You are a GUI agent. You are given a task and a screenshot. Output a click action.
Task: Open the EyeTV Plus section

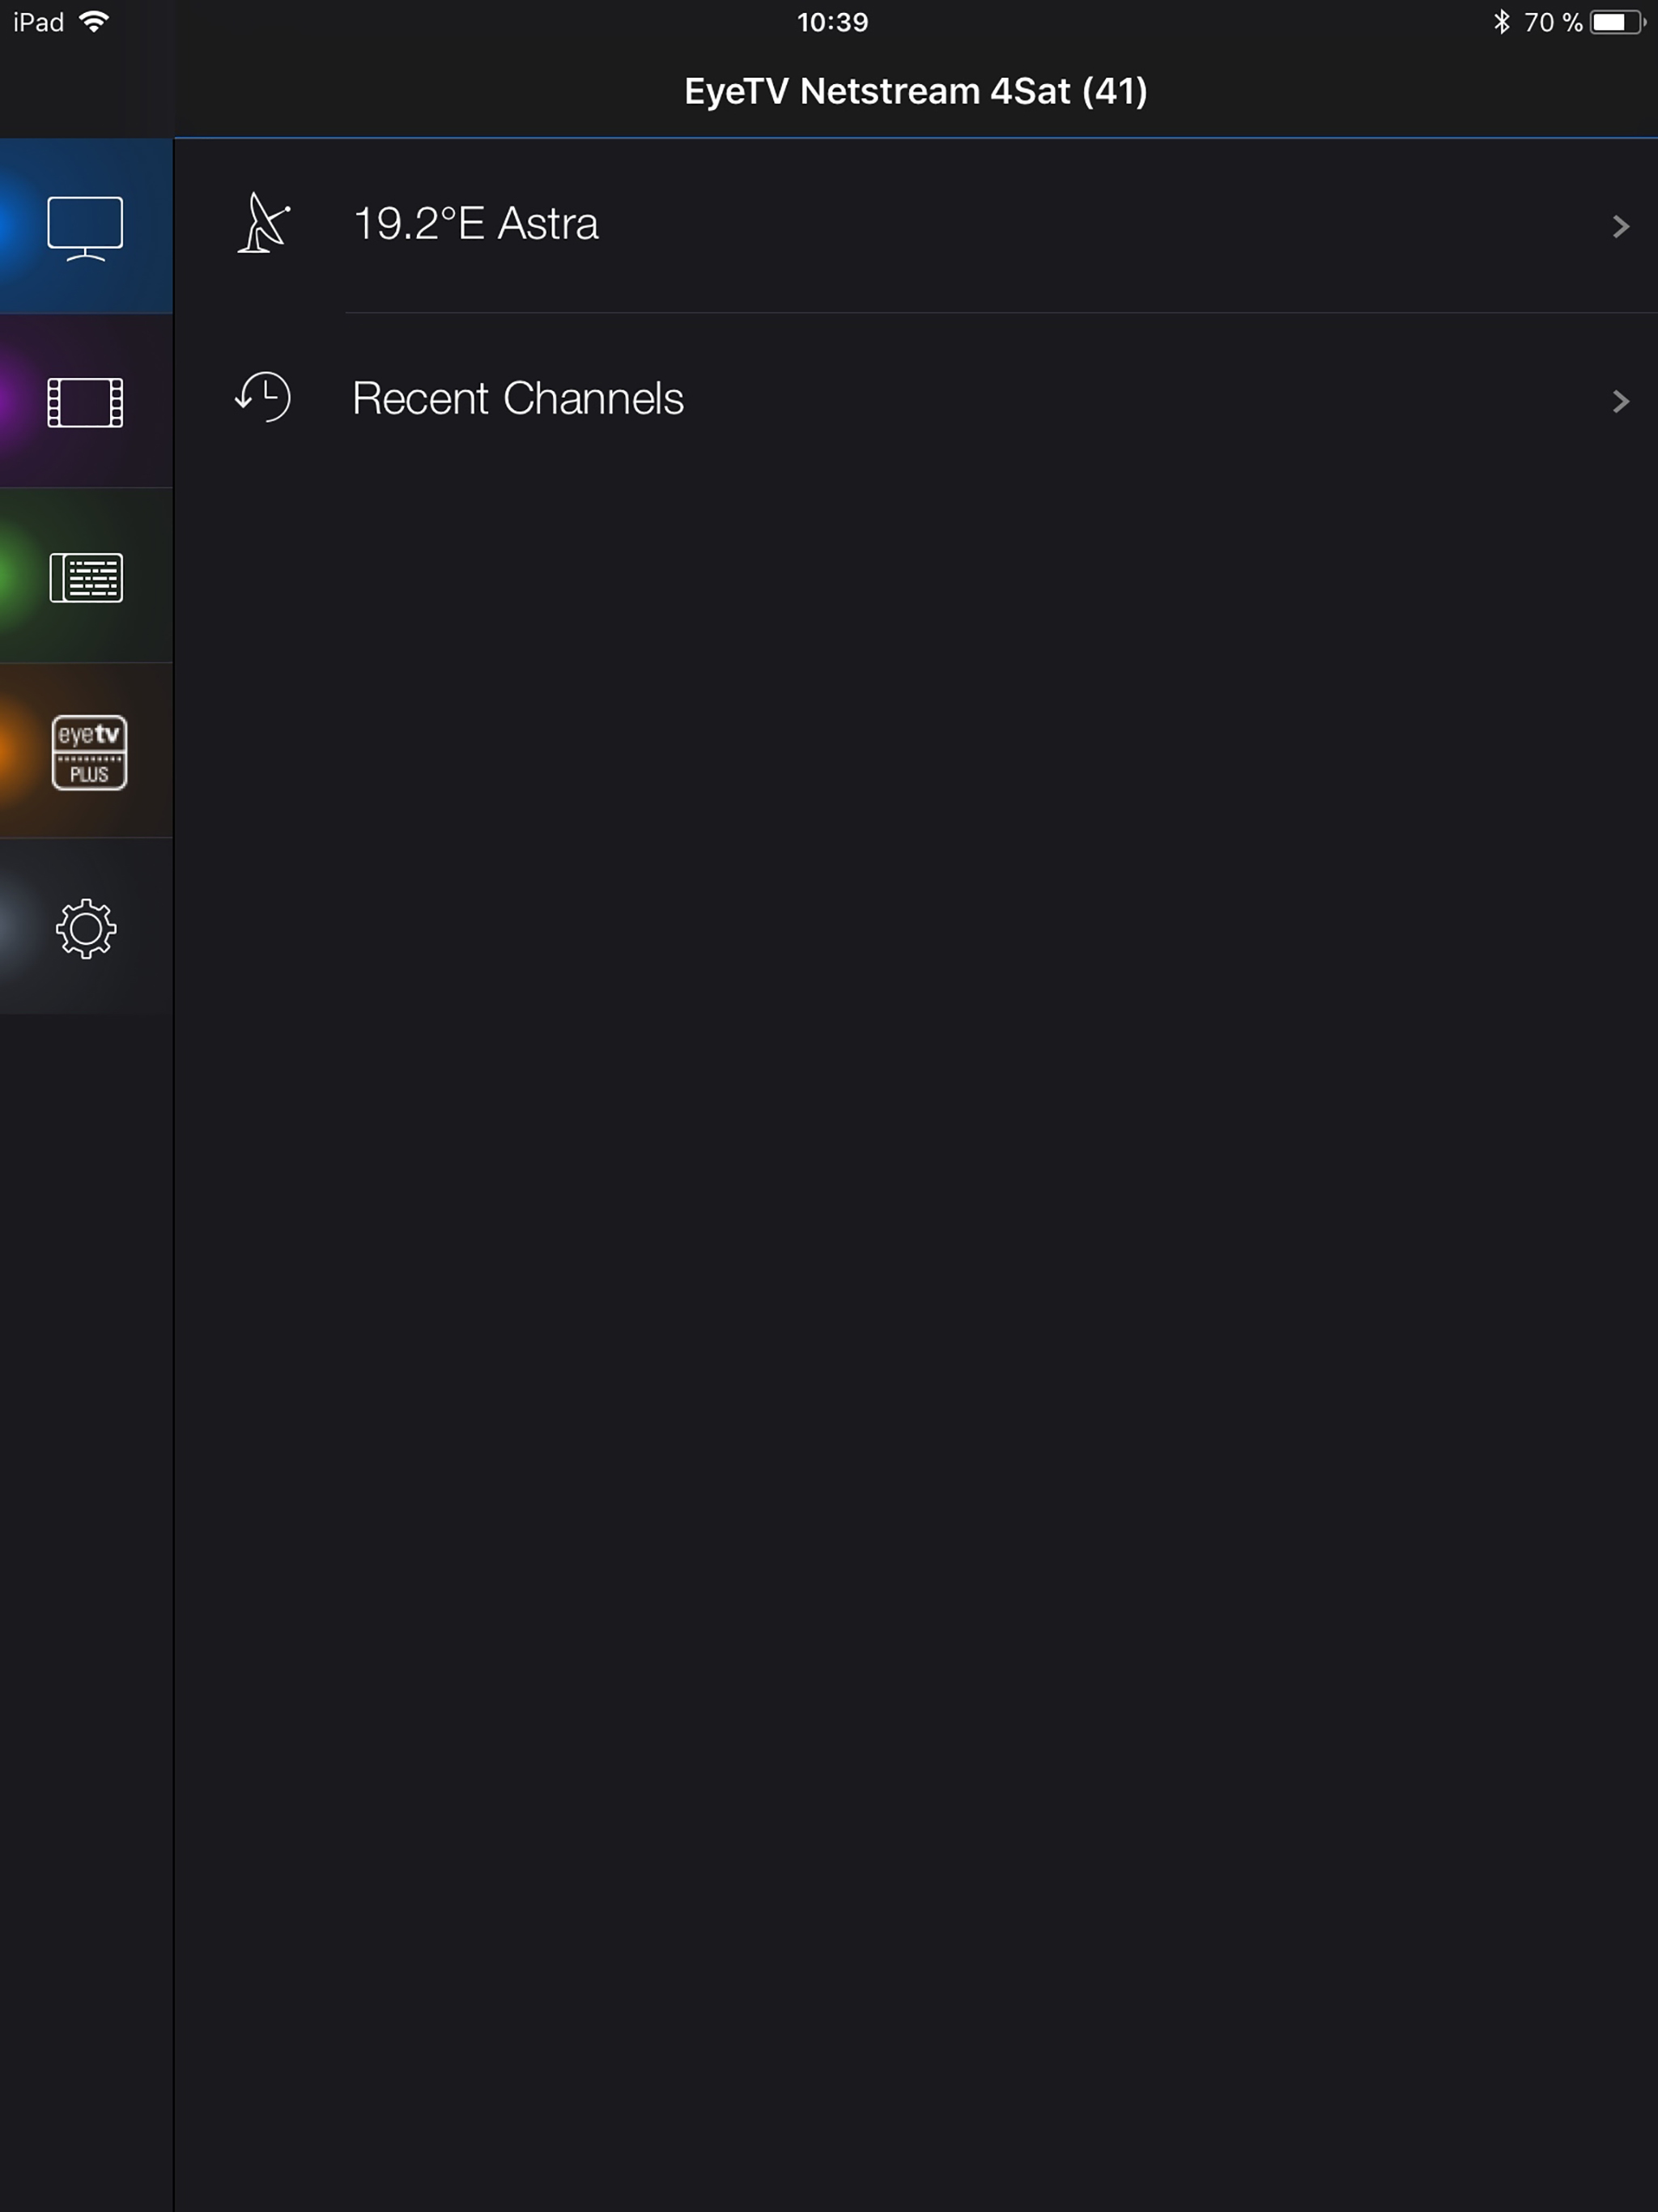[86, 751]
